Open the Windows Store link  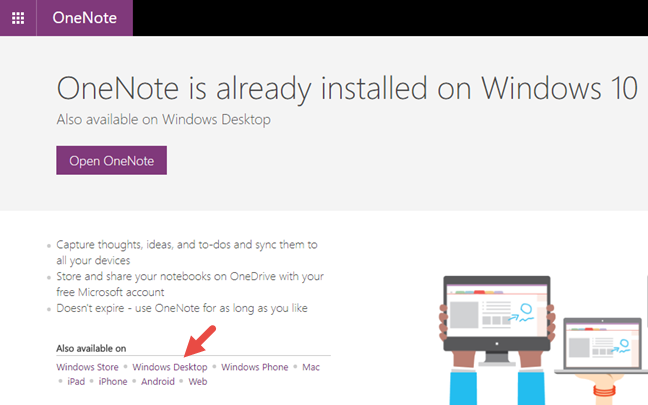[87, 367]
